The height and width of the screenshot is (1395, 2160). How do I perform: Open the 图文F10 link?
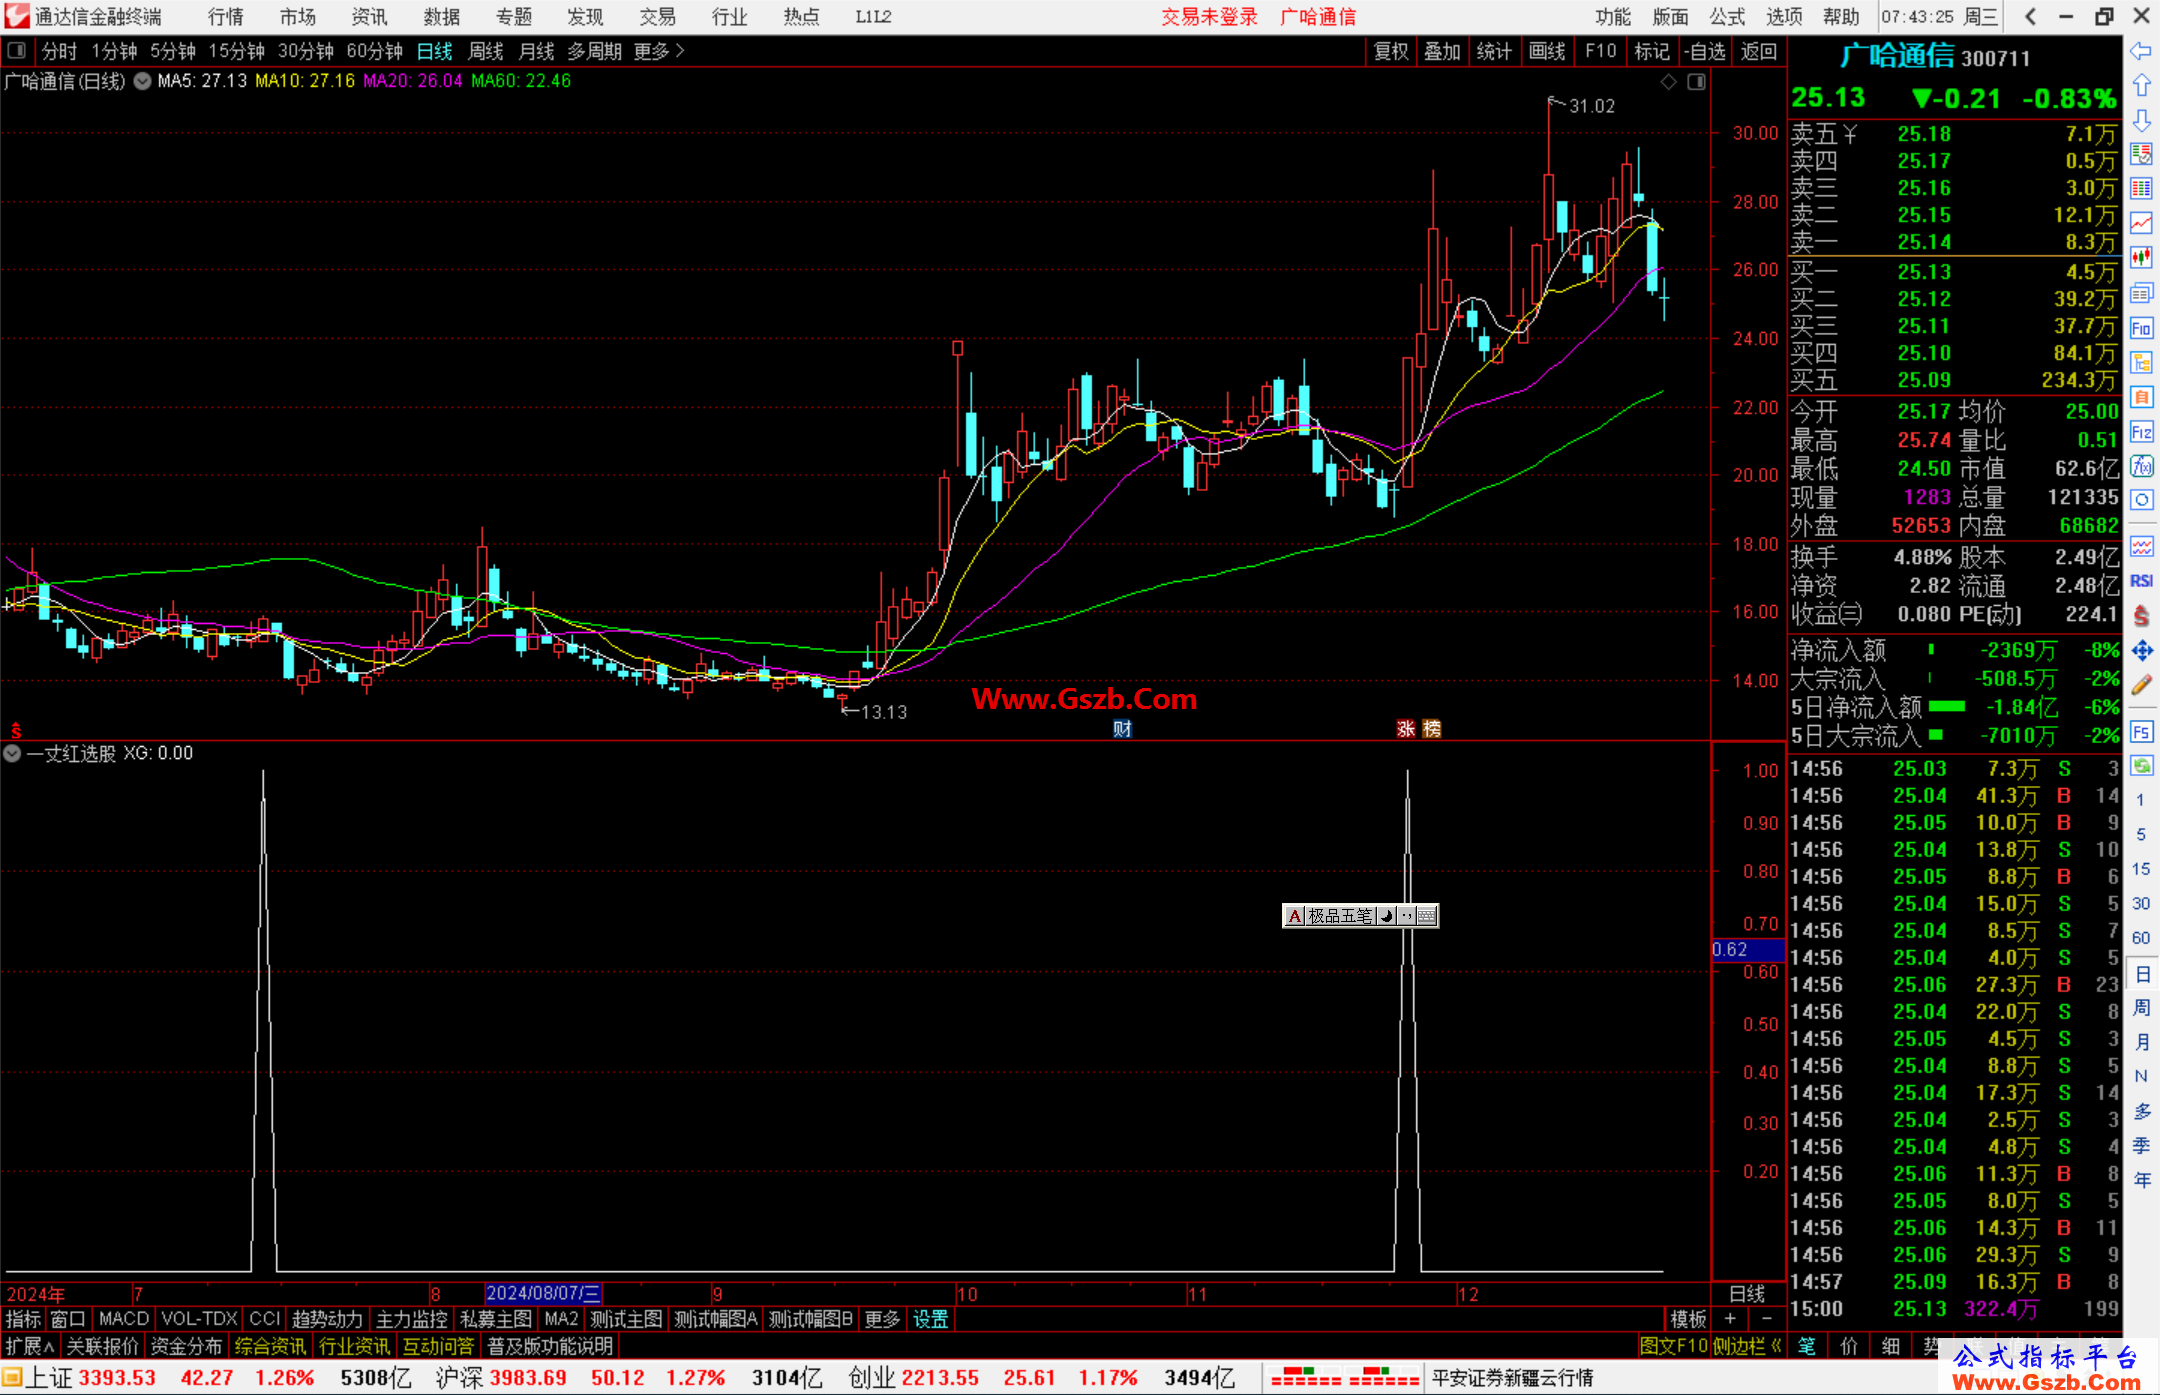[1674, 1346]
